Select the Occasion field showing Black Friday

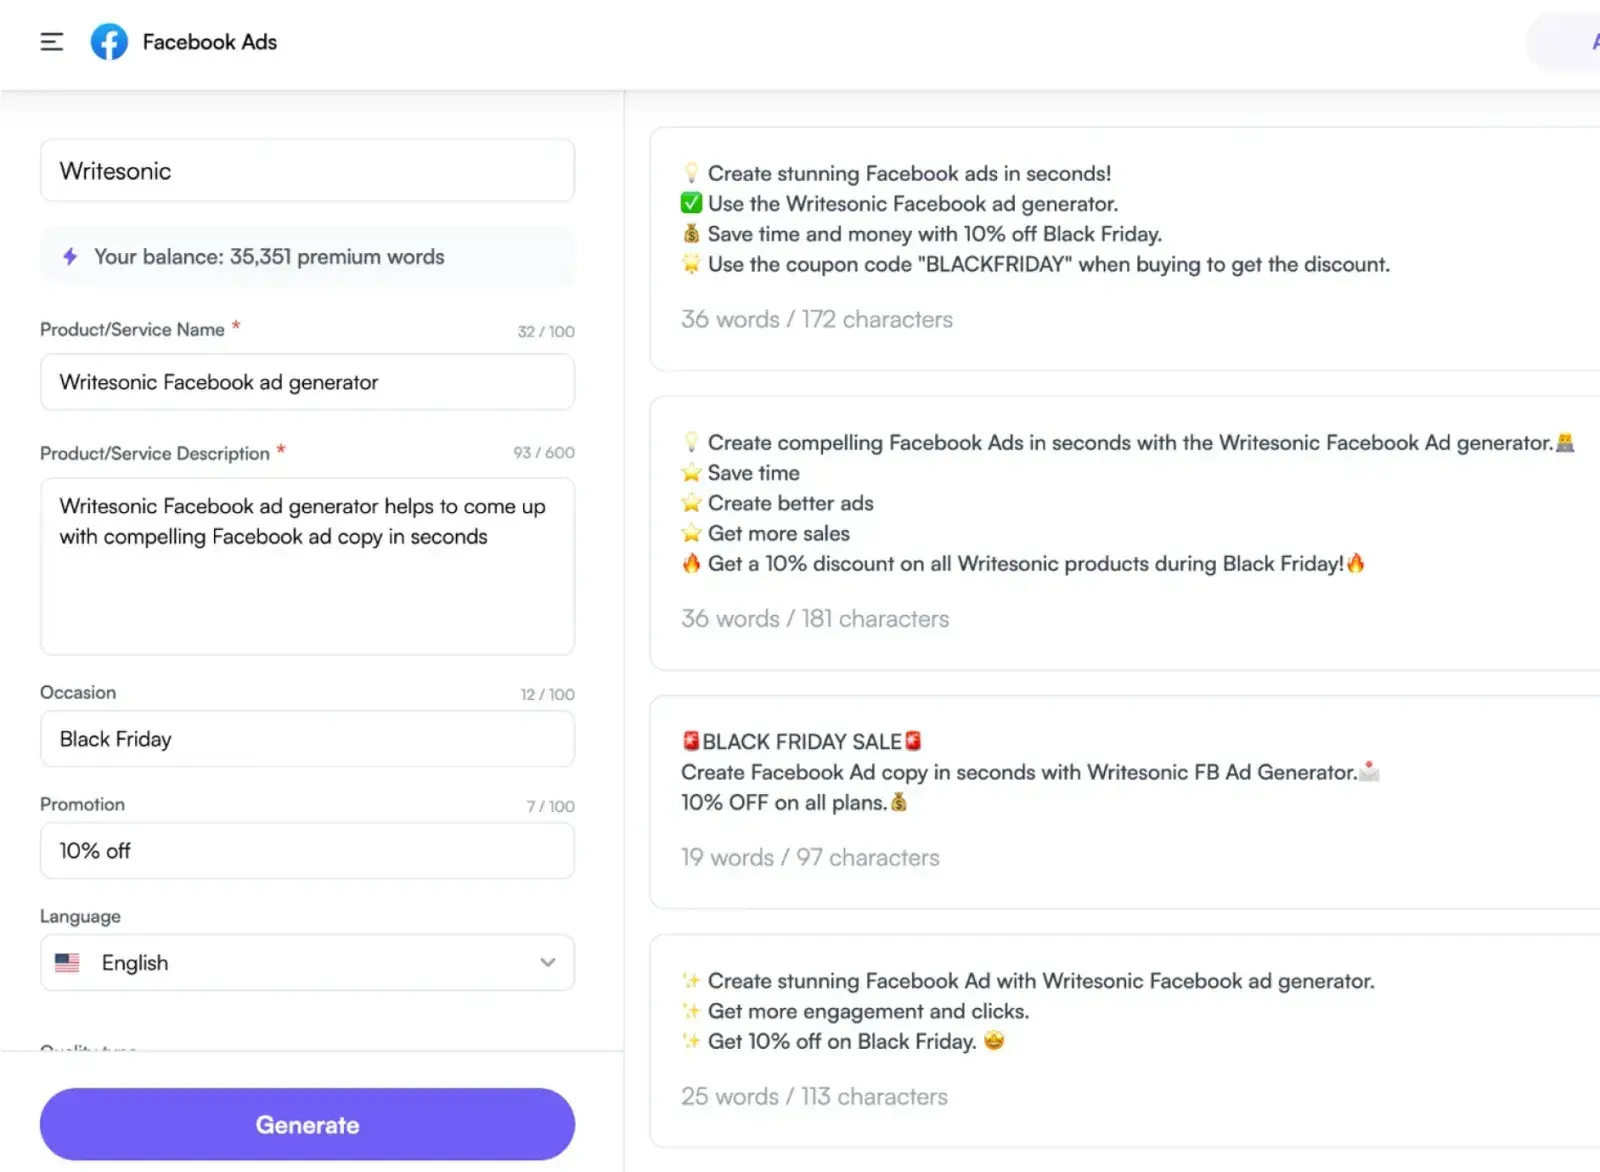click(x=307, y=739)
